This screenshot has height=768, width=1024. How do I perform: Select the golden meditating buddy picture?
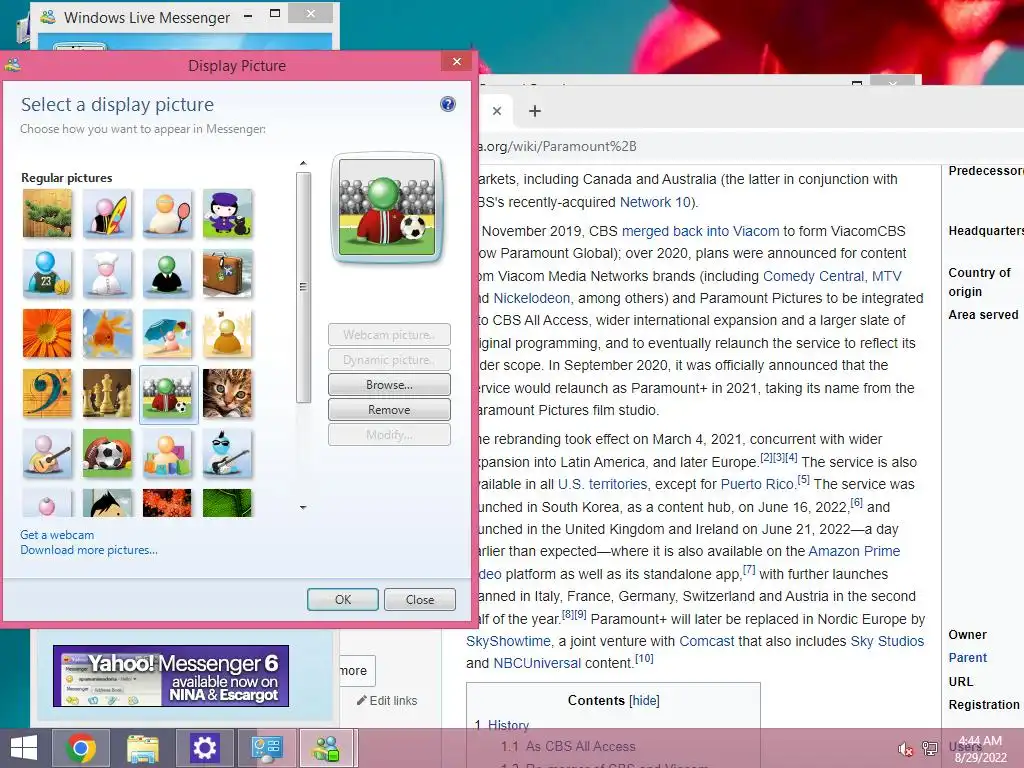[227, 334]
